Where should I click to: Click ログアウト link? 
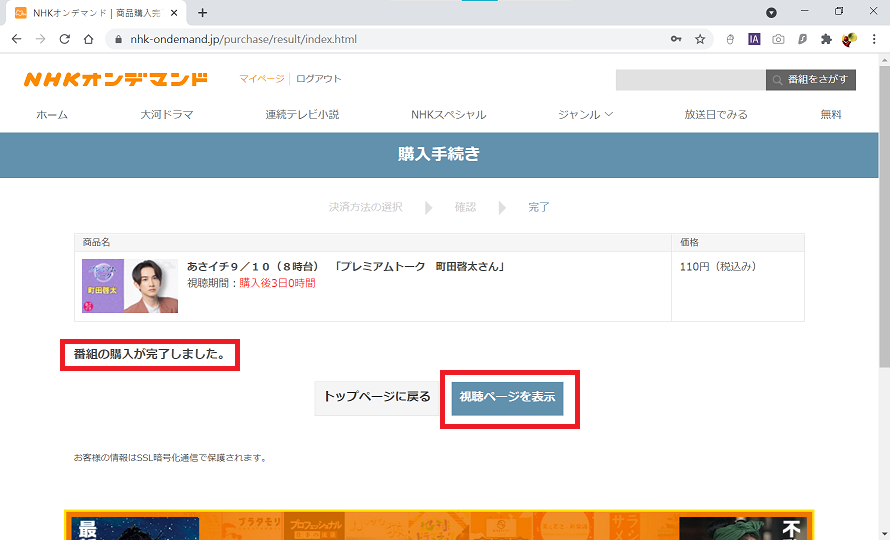[x=318, y=78]
